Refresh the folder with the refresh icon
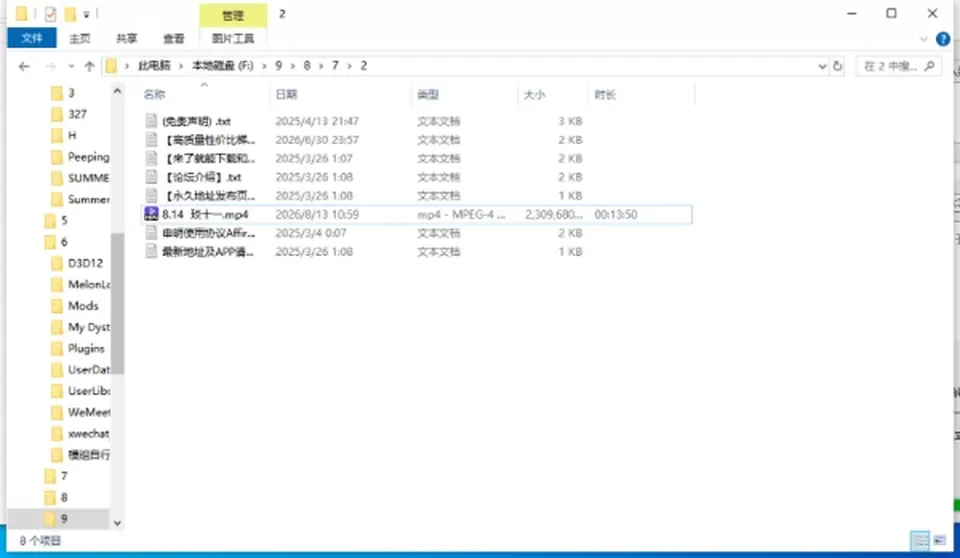 [838, 66]
